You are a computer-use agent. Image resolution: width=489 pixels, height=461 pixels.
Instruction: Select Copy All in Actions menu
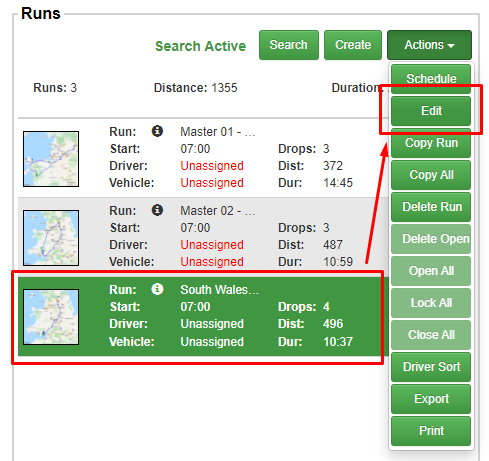pyautogui.click(x=431, y=175)
